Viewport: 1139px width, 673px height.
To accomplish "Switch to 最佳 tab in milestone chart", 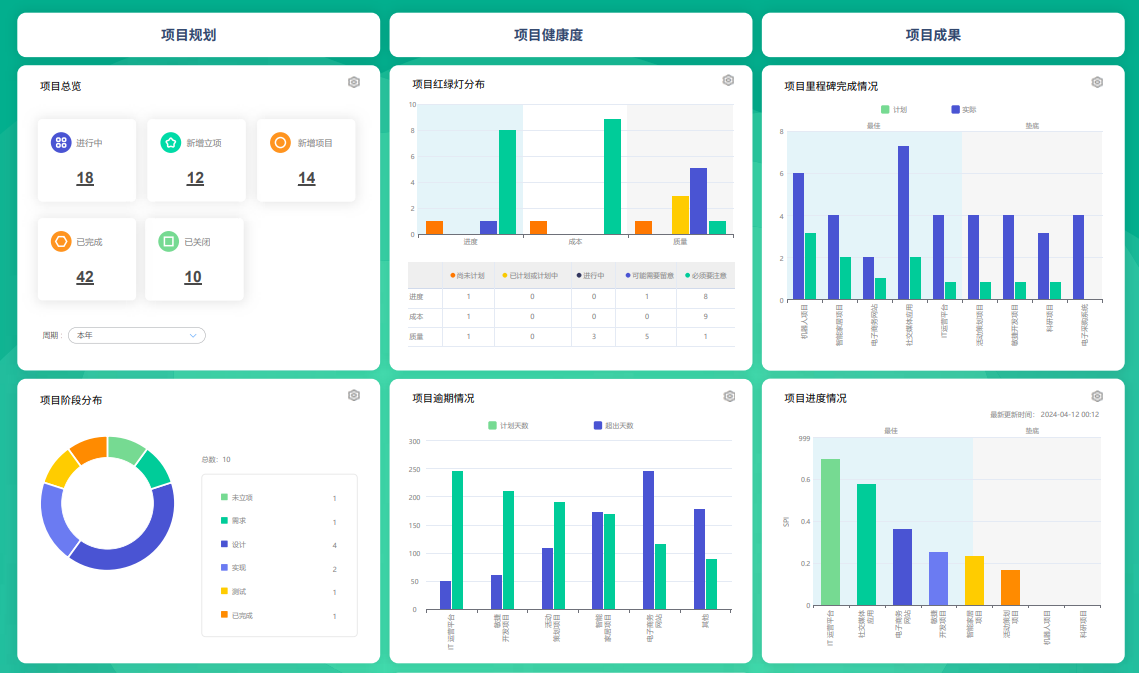I will tap(873, 126).
